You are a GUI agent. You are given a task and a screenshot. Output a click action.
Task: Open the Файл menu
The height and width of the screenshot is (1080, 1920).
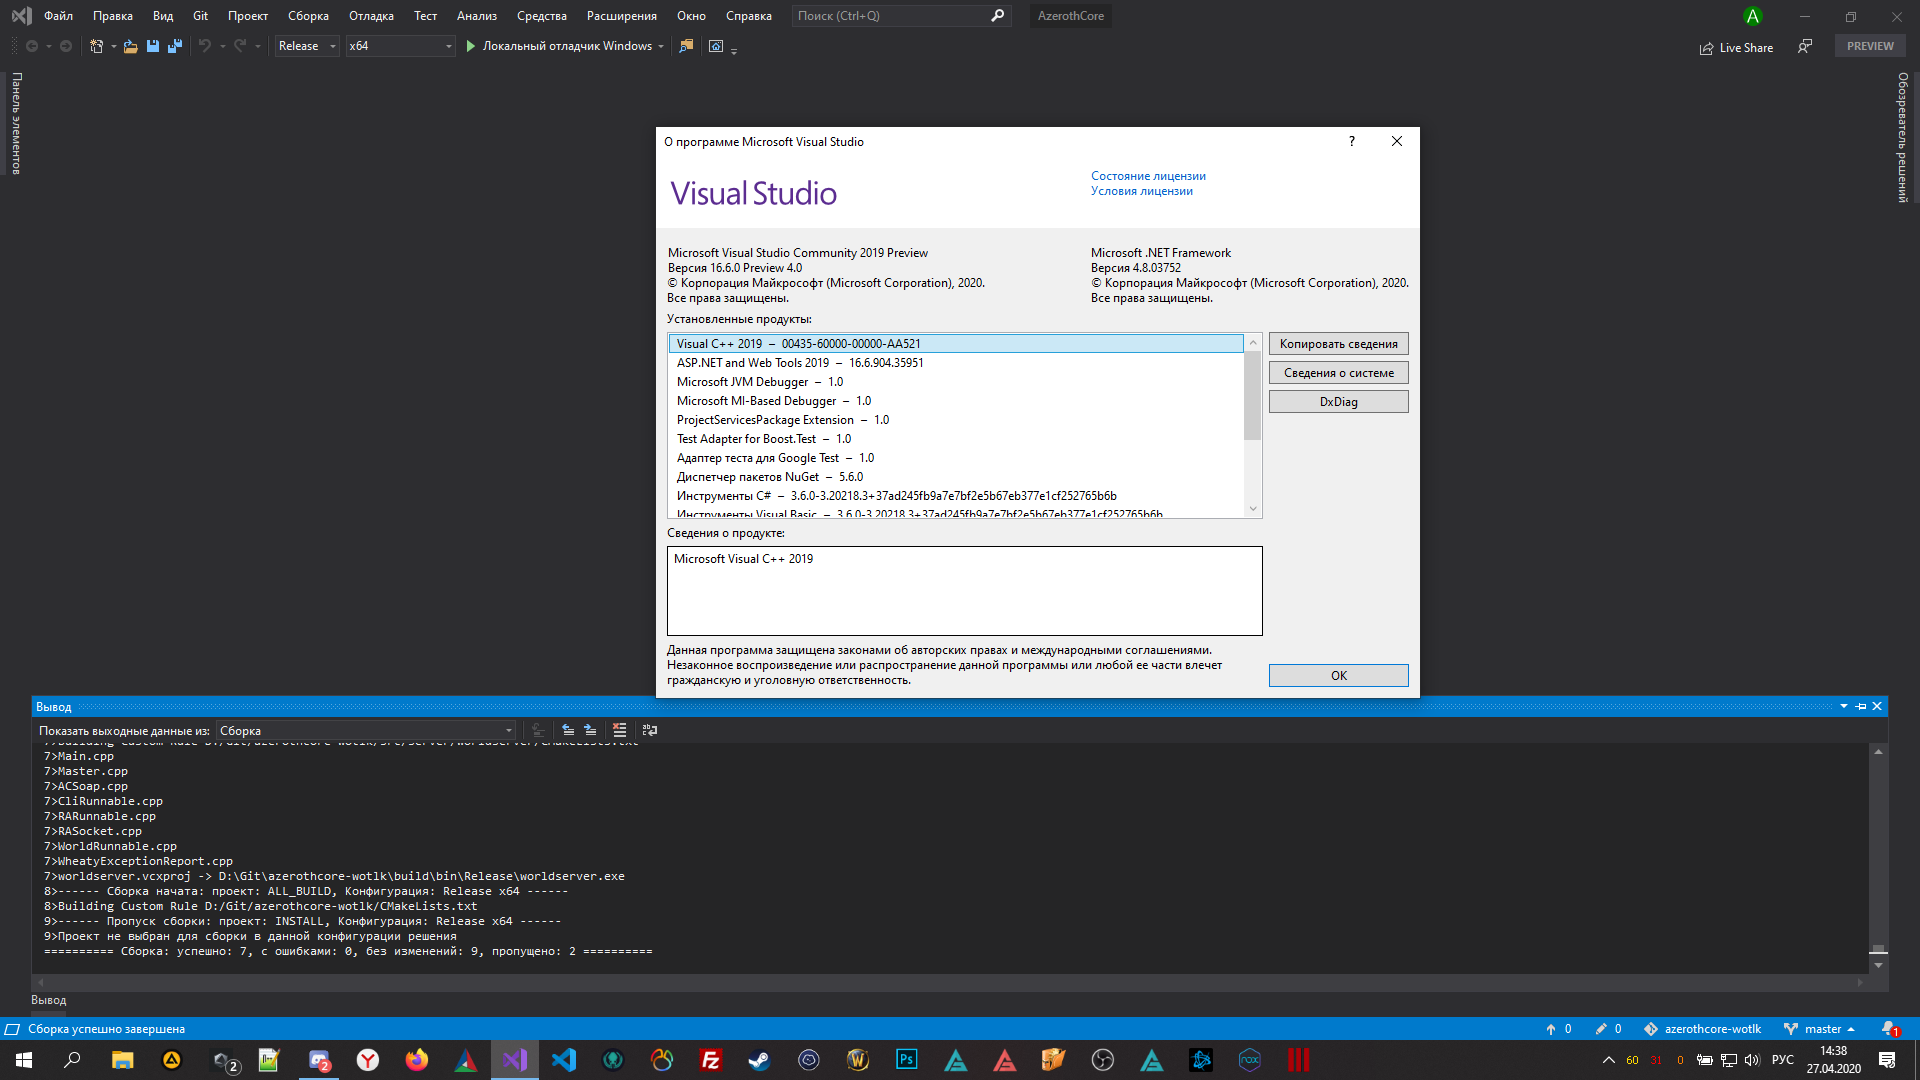(x=58, y=16)
